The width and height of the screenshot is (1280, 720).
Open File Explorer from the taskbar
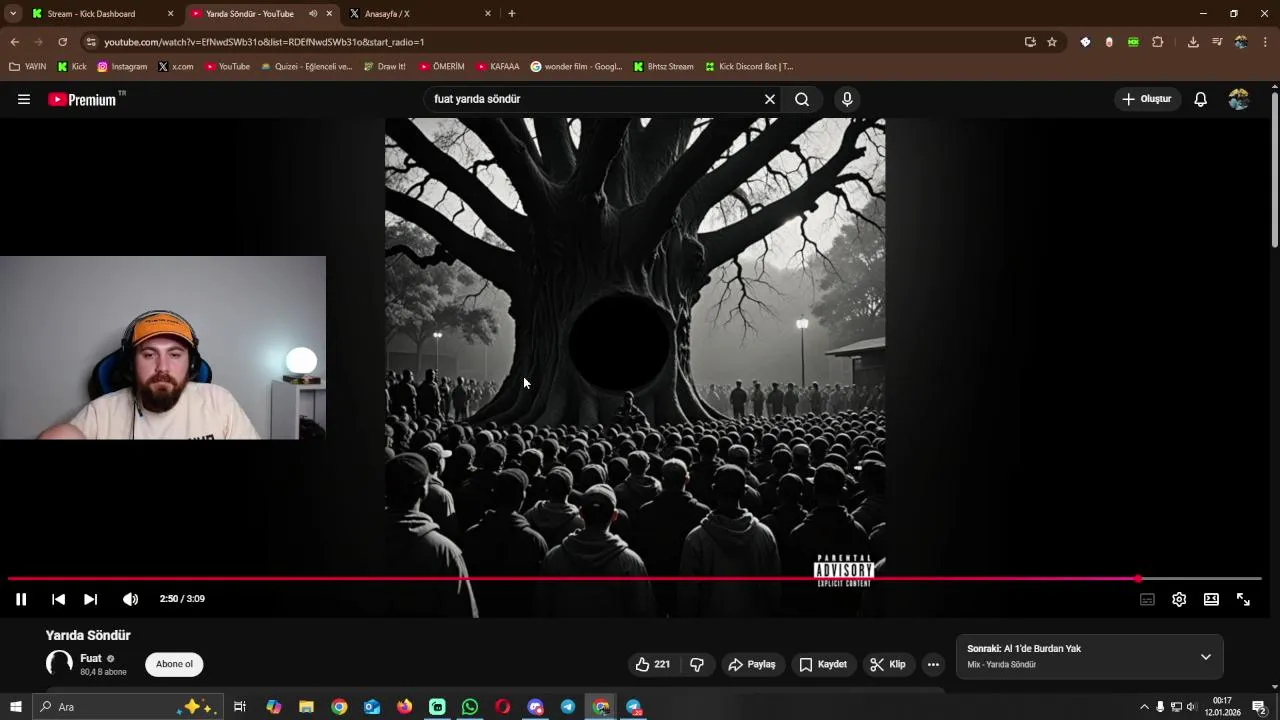click(x=306, y=707)
